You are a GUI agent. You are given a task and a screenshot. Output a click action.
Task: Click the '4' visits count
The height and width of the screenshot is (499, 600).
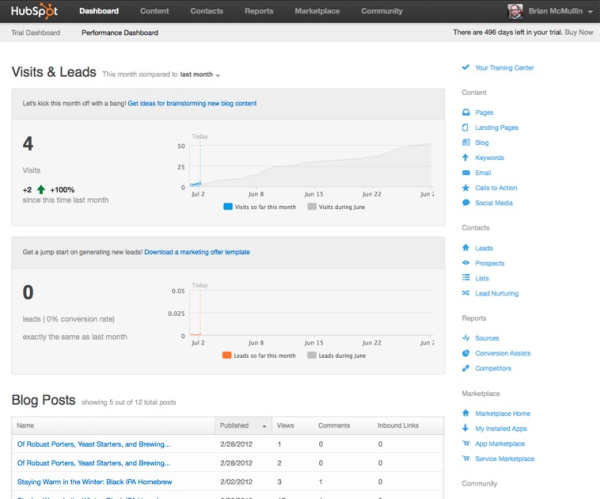[28, 144]
